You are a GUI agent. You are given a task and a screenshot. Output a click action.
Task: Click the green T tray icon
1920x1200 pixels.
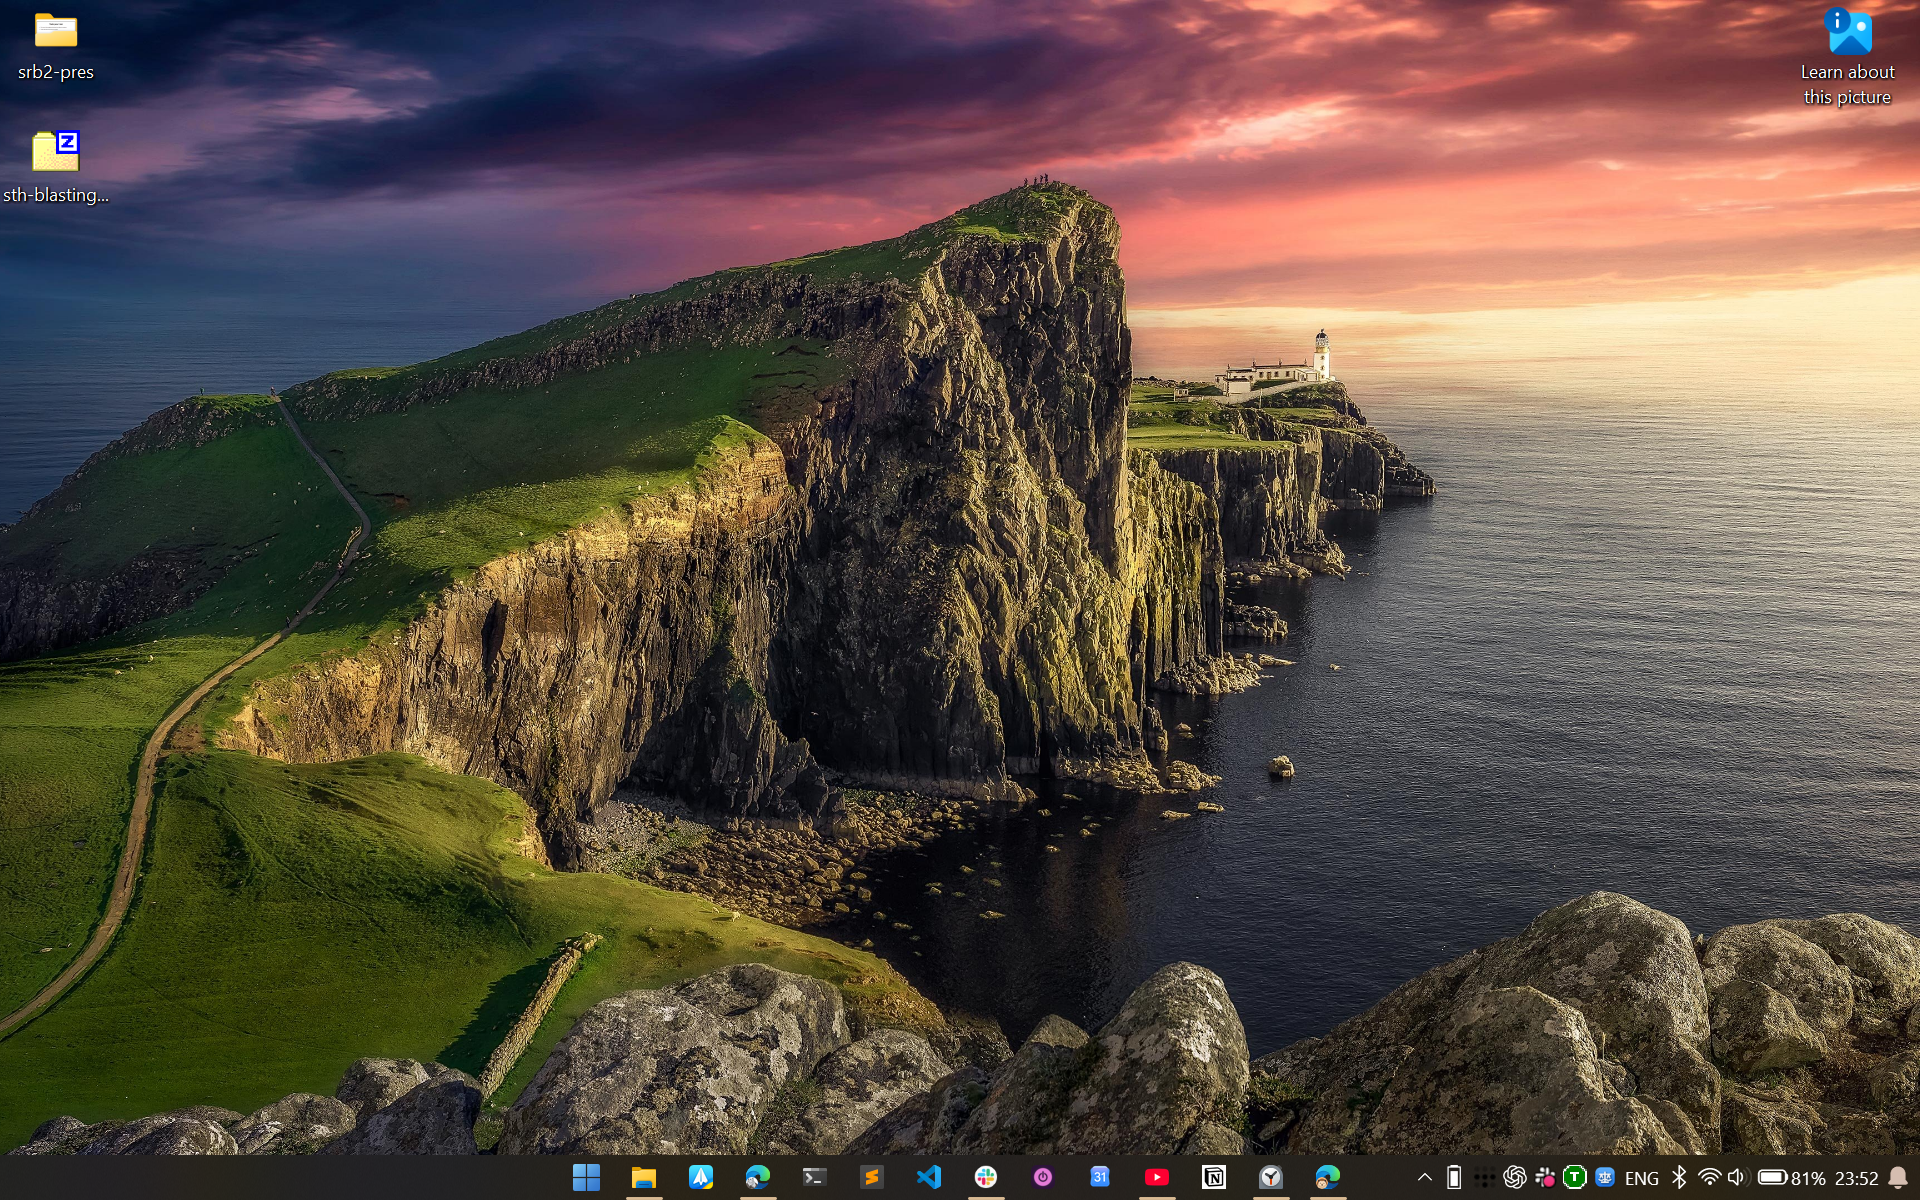1574,1178
